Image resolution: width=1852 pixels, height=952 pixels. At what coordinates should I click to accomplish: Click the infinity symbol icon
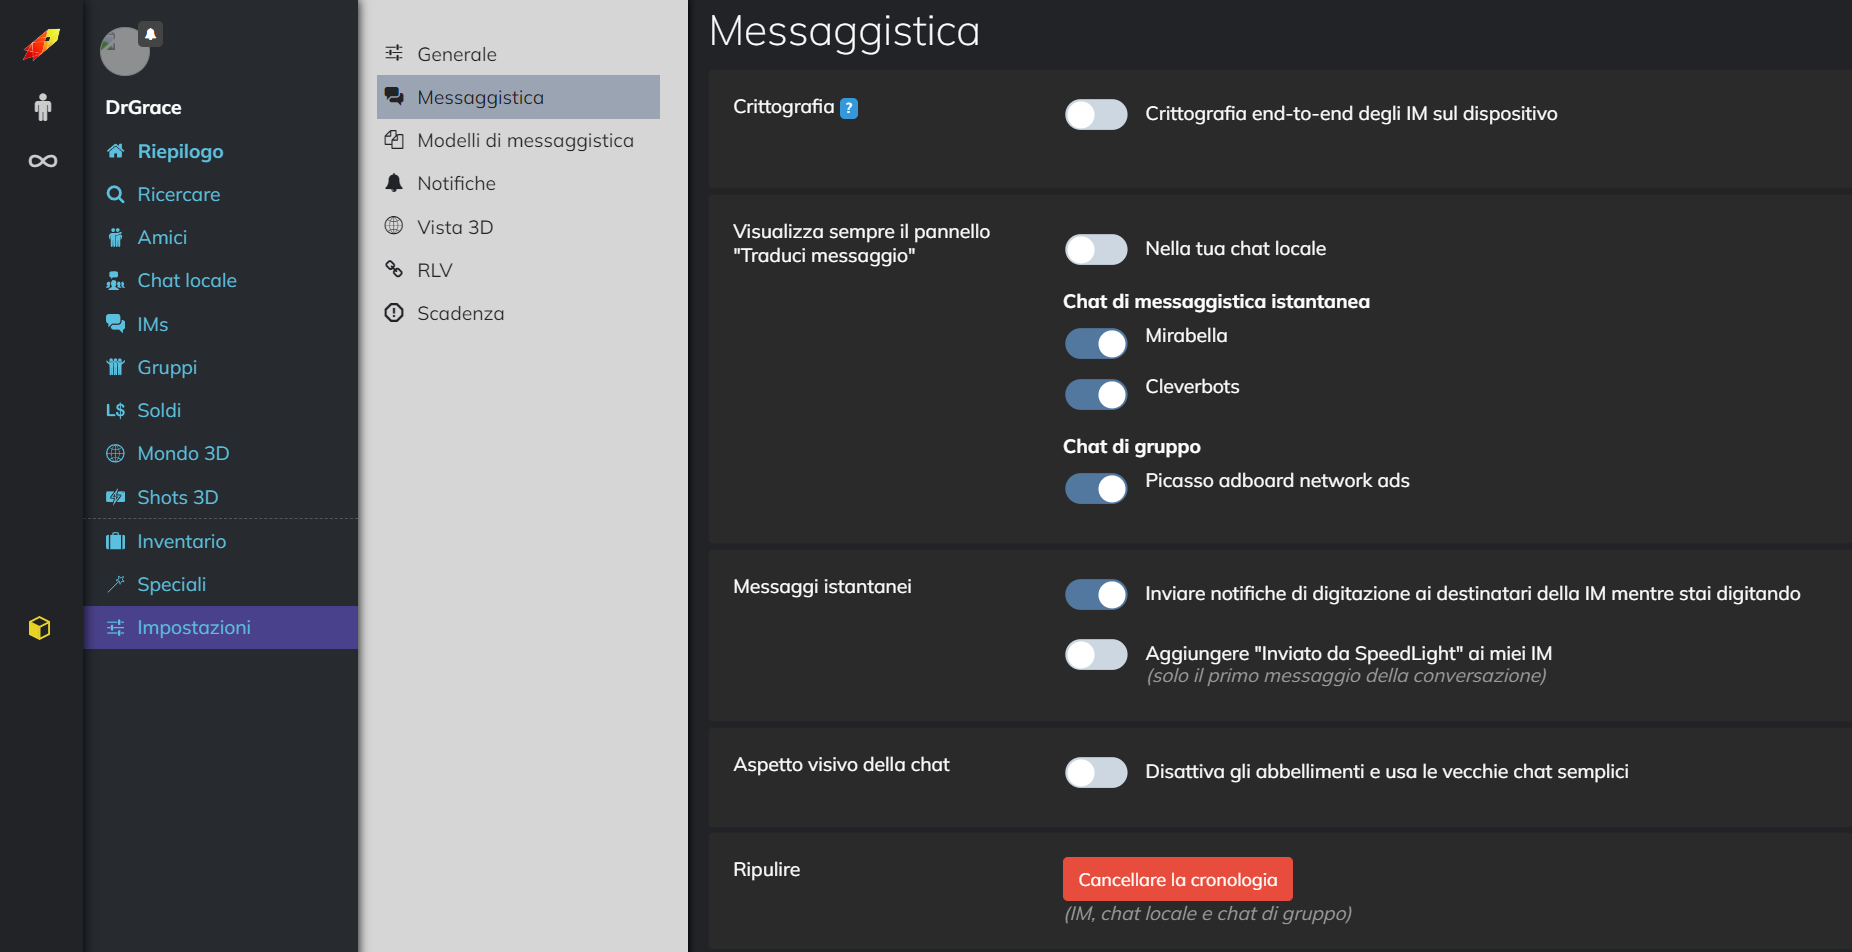click(x=42, y=161)
